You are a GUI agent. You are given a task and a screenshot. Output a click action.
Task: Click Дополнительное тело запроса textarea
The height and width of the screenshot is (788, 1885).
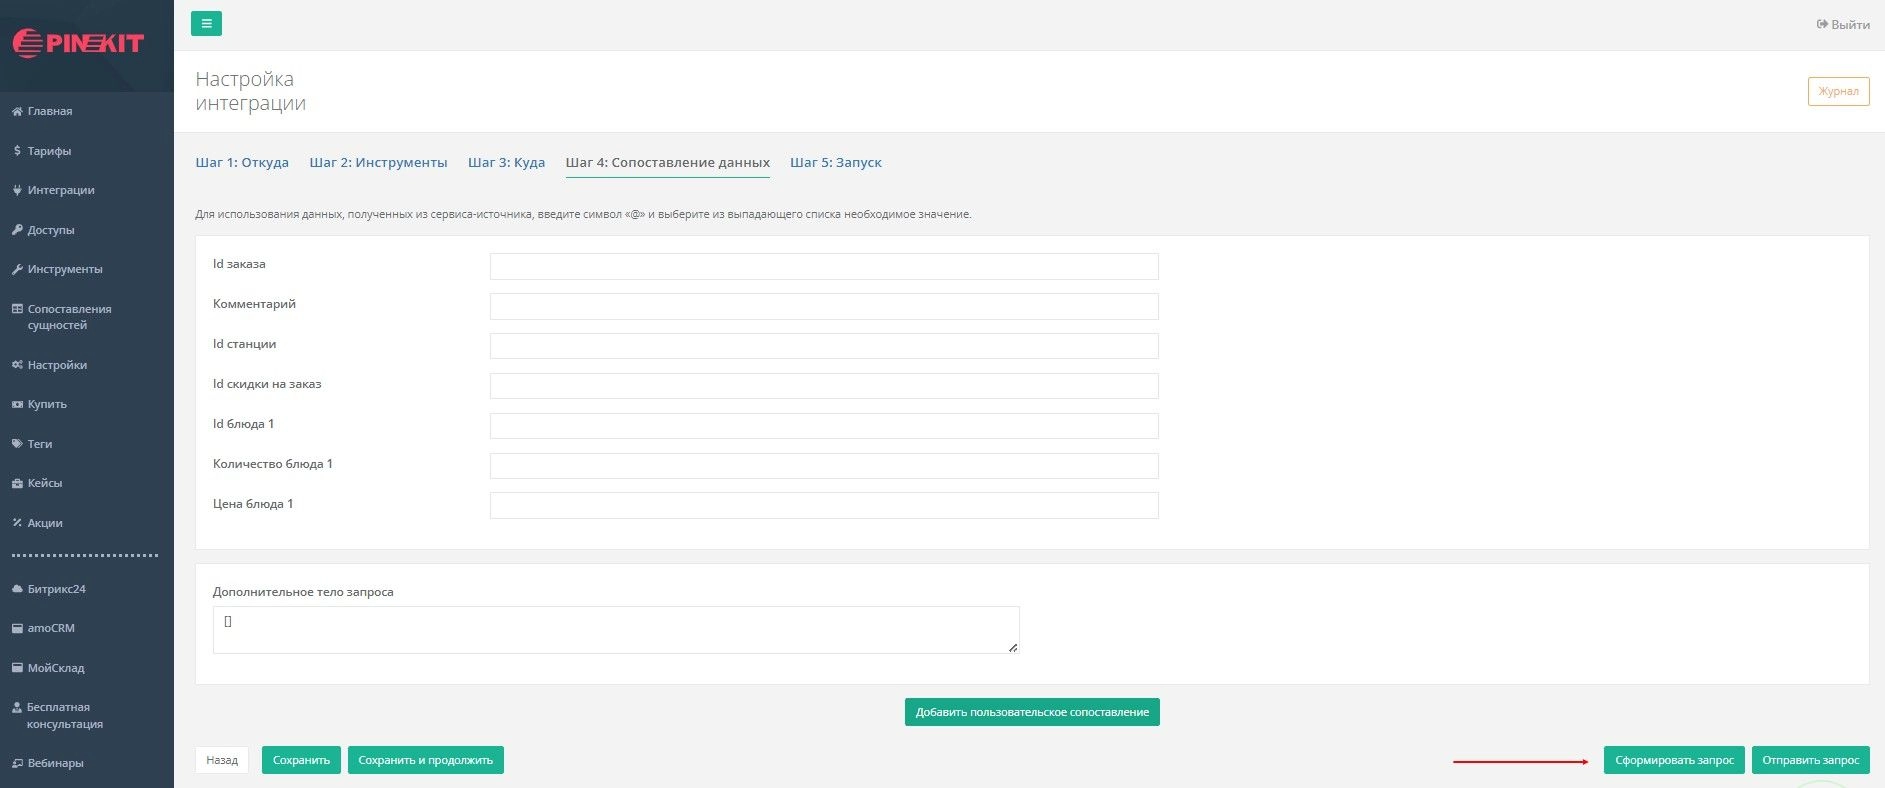[x=615, y=629]
